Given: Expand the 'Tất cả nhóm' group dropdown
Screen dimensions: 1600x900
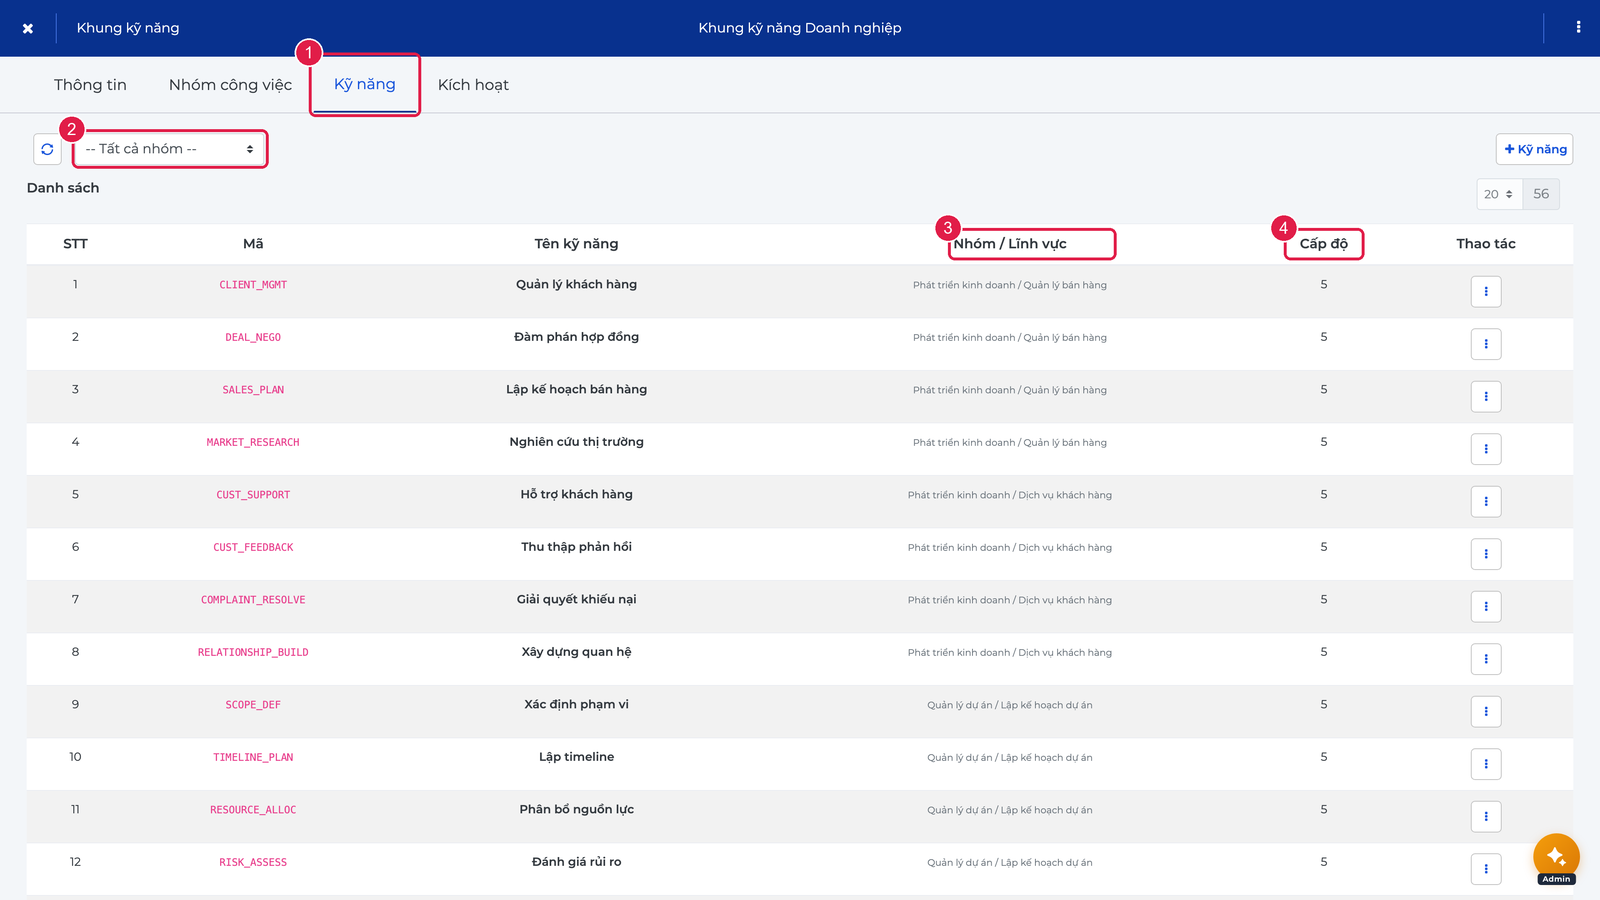Looking at the screenshot, I should pyautogui.click(x=170, y=149).
